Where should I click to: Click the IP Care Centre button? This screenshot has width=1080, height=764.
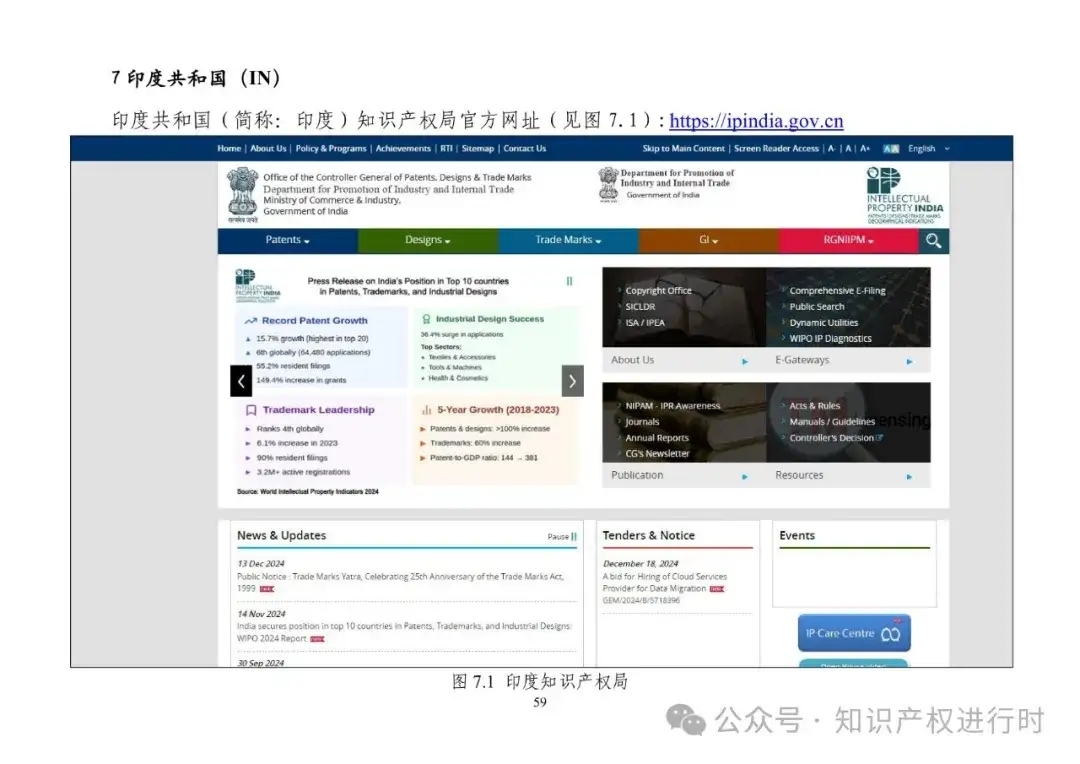(854, 633)
